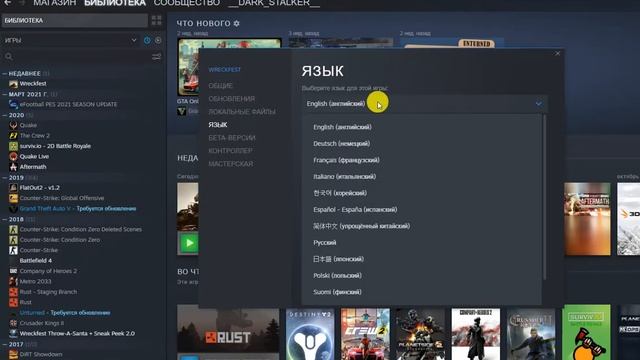The height and width of the screenshot is (360, 640).
Task: Click the library search magnifier icon
Action: pos(9,57)
